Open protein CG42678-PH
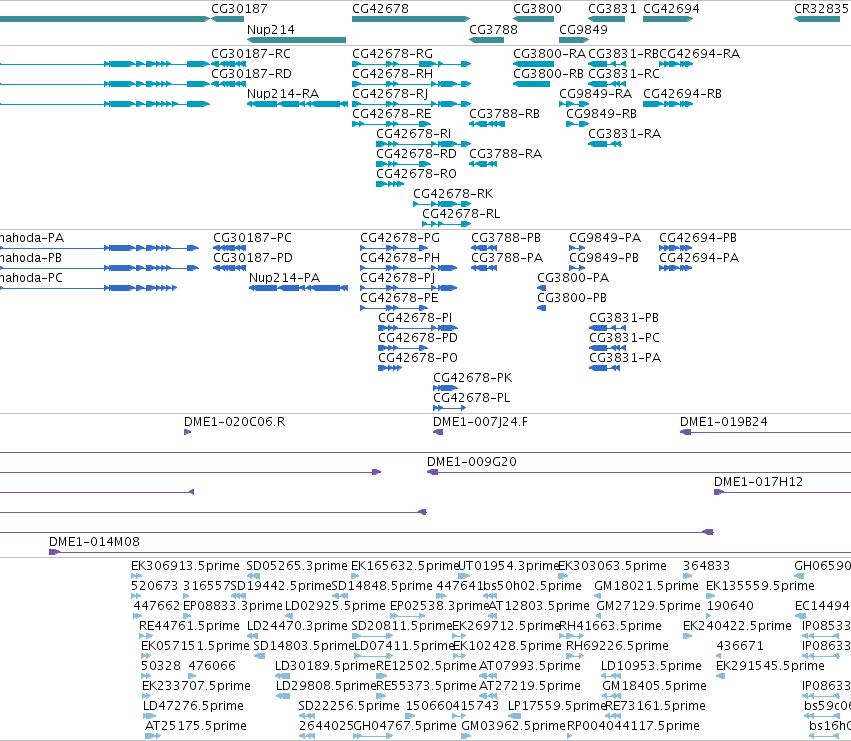851x741 pixels. [x=400, y=258]
